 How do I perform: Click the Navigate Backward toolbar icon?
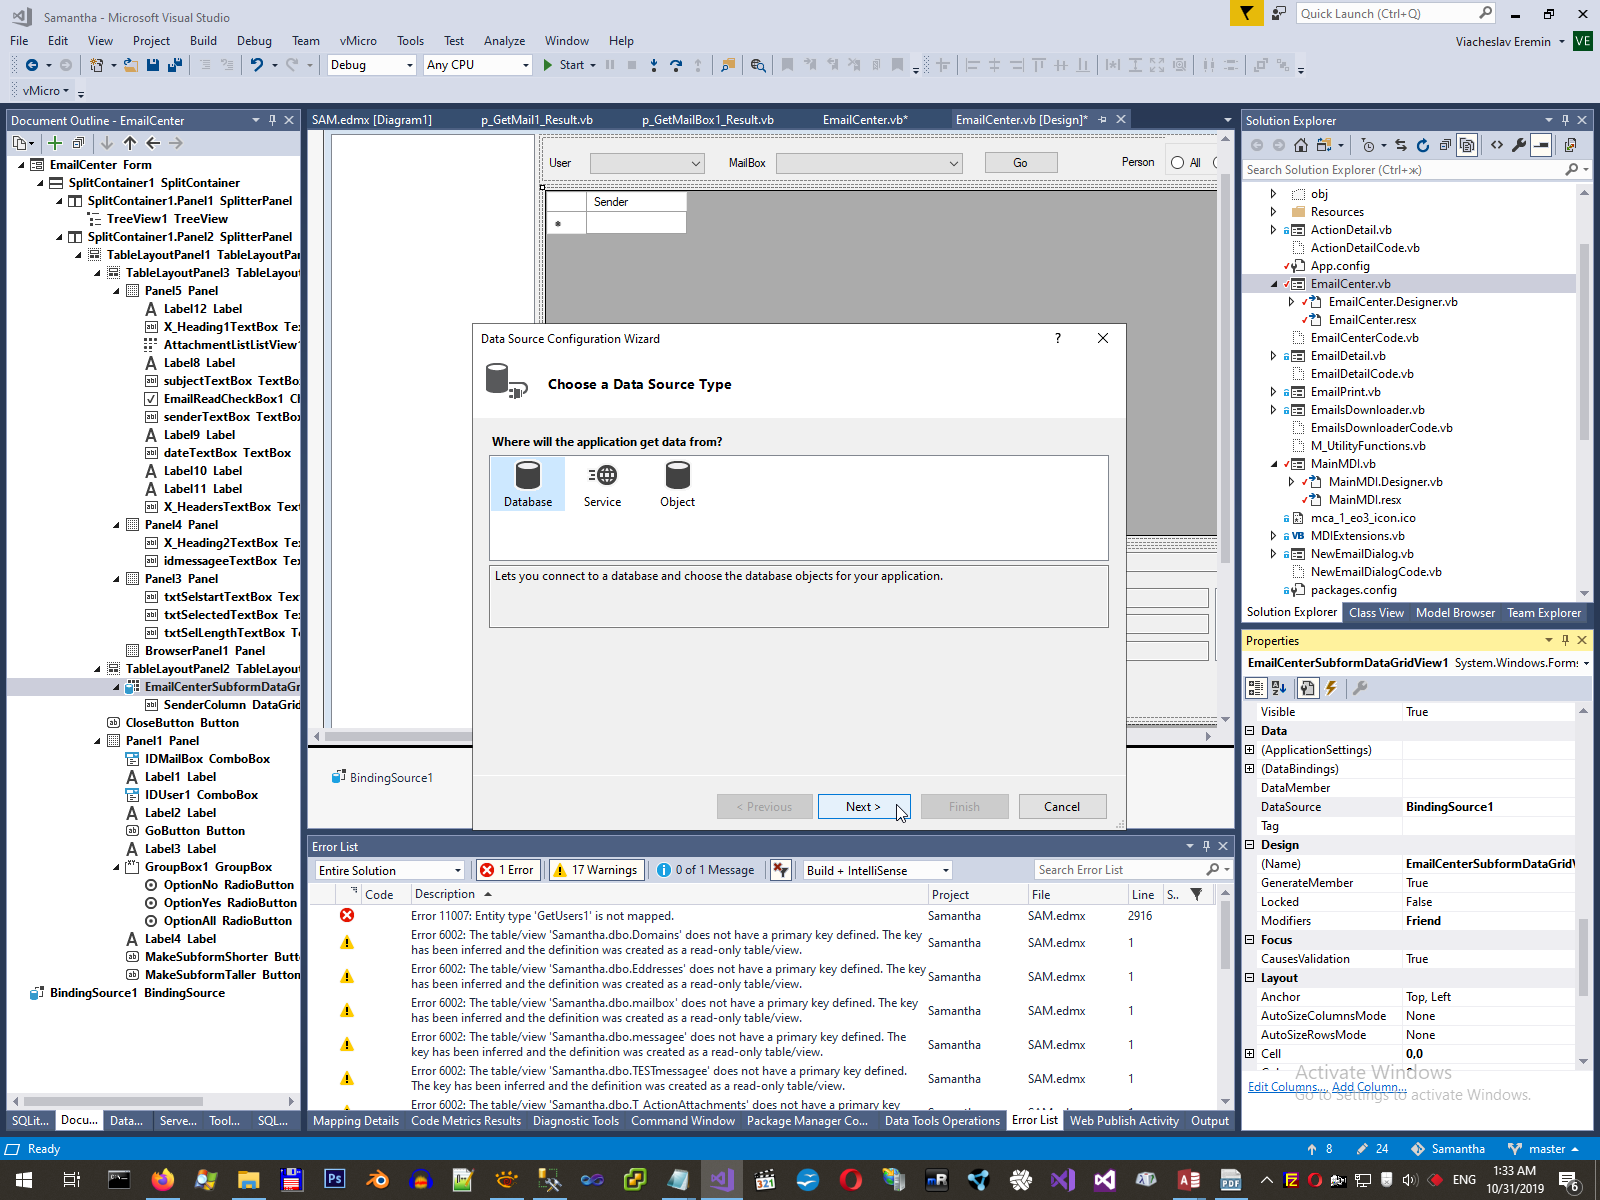(x=32, y=65)
